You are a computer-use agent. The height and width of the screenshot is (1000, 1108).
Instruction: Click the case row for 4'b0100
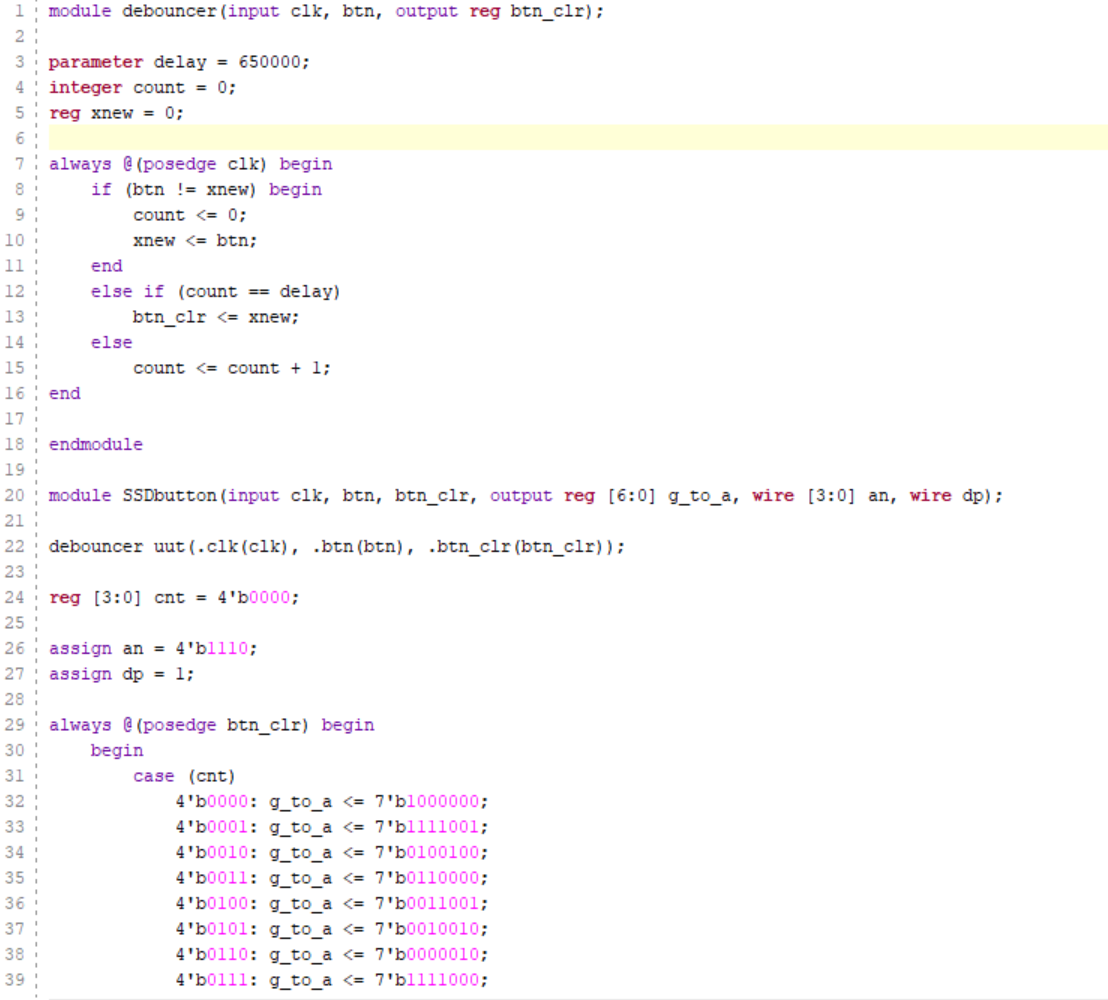(331, 902)
